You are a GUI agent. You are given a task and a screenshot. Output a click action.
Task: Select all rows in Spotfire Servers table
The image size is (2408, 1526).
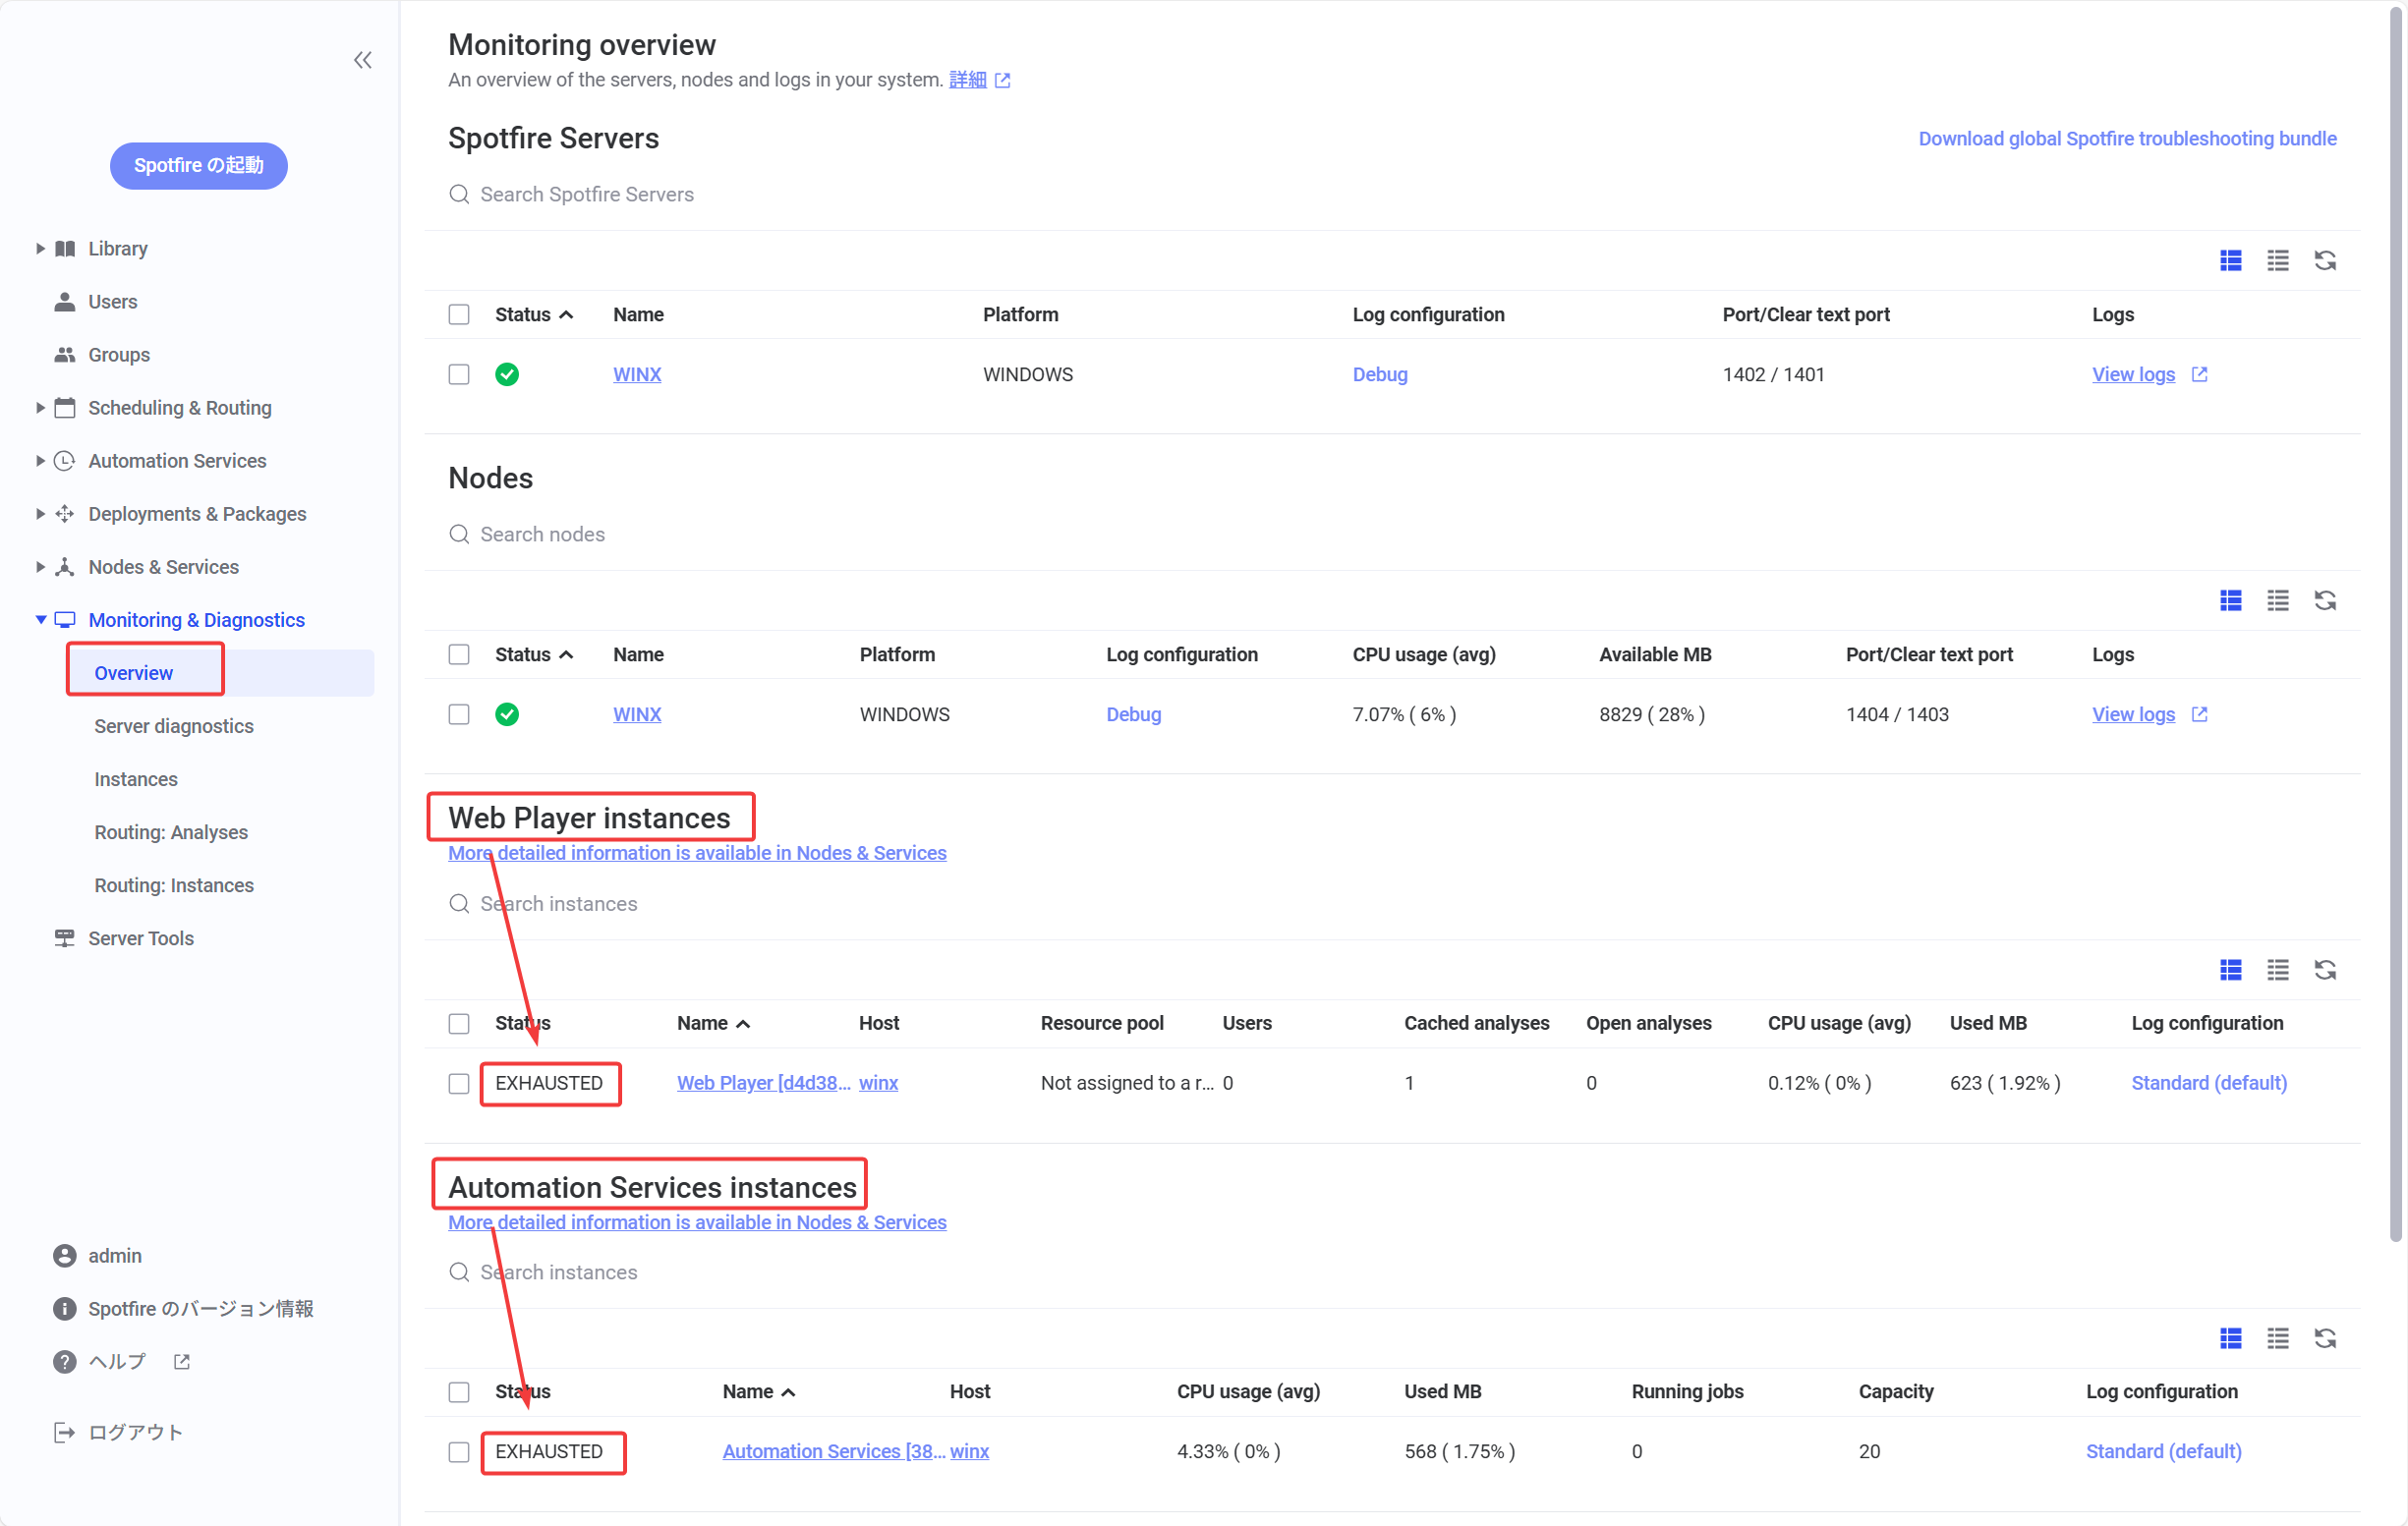coord(459,314)
